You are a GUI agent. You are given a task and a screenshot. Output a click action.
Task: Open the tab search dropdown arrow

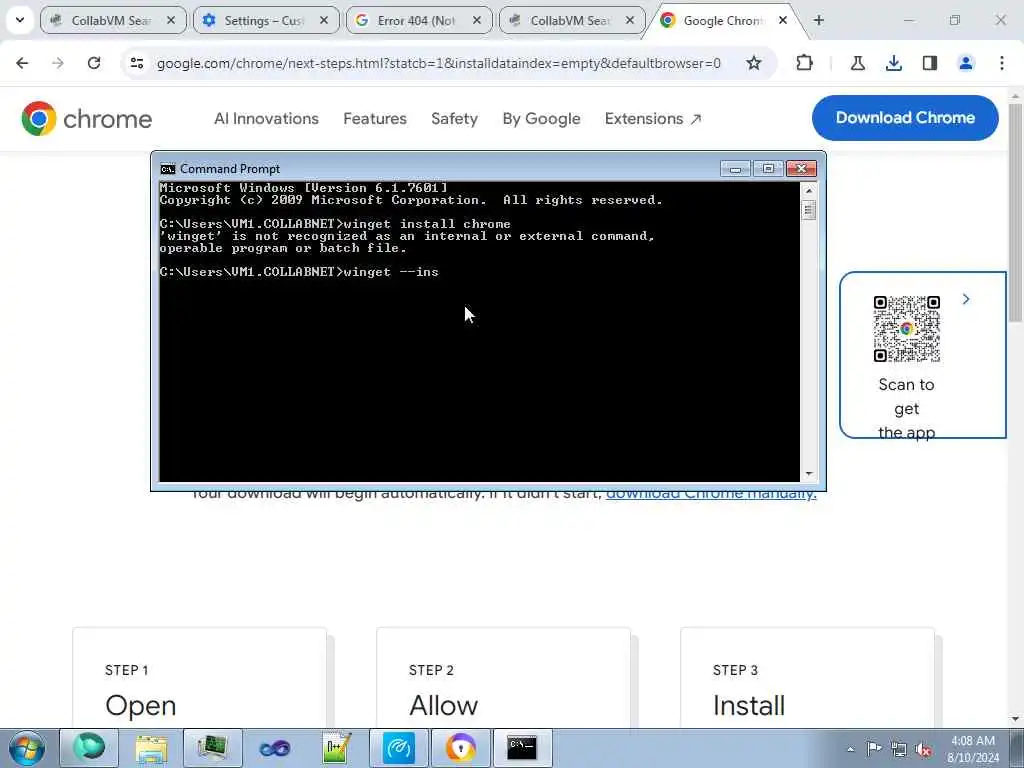coord(20,20)
